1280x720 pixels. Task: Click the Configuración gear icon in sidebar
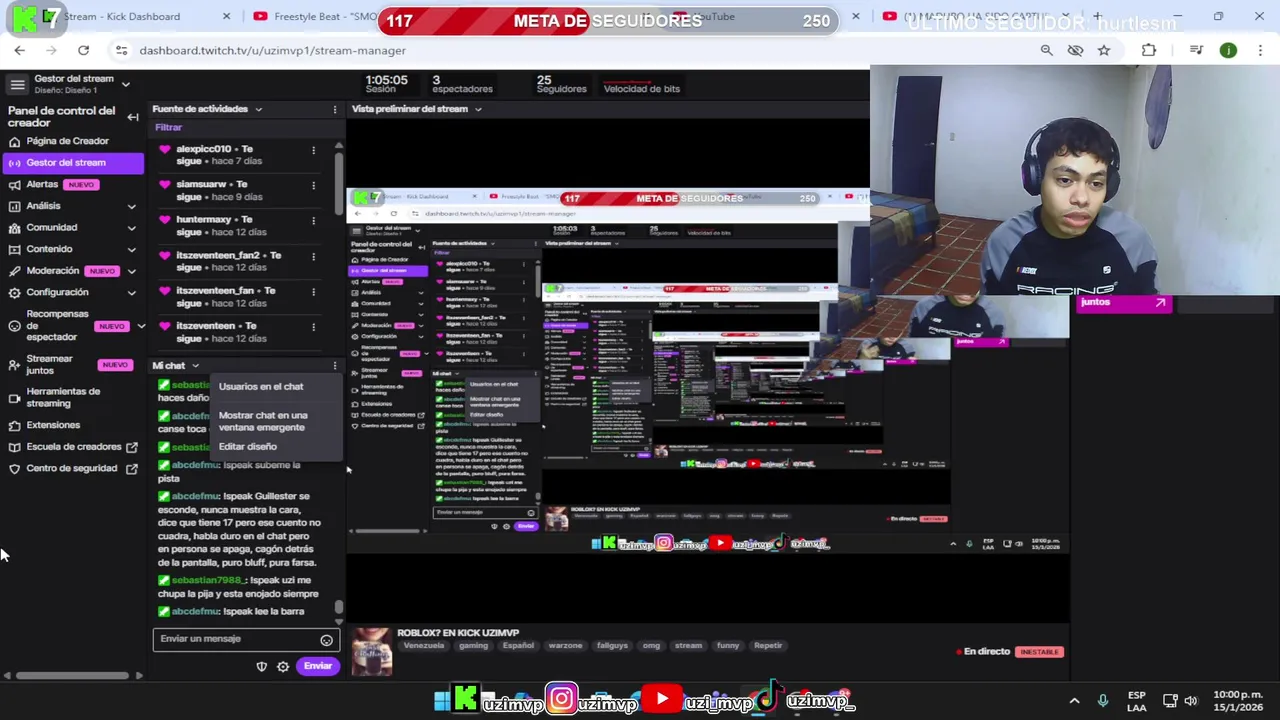point(14,292)
